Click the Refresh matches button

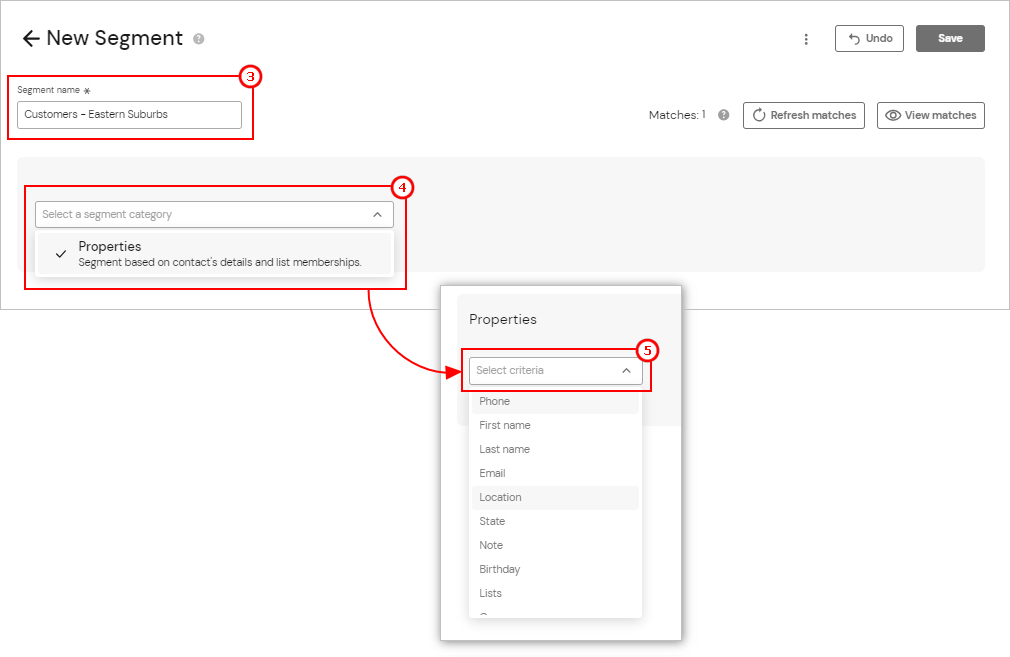pyautogui.click(x=803, y=115)
